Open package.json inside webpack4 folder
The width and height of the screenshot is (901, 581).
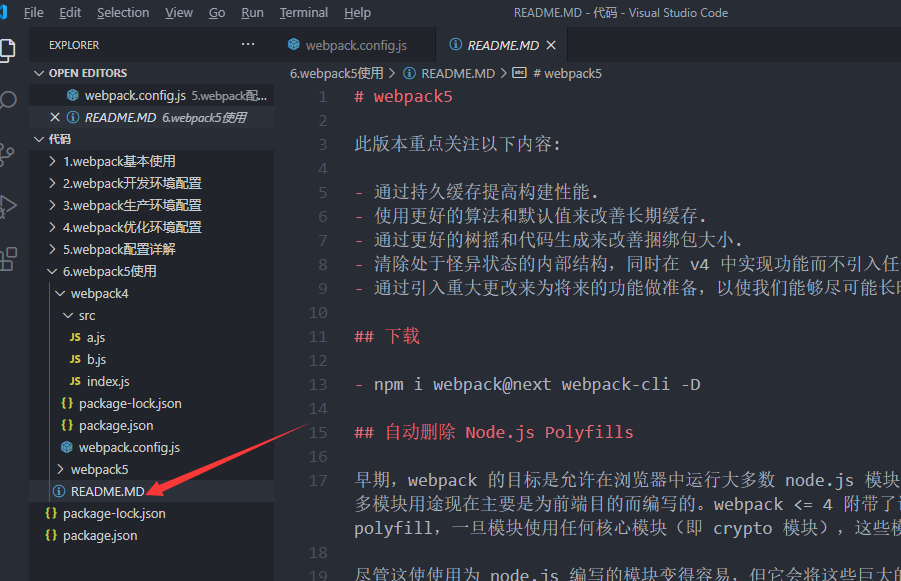click(x=152, y=425)
